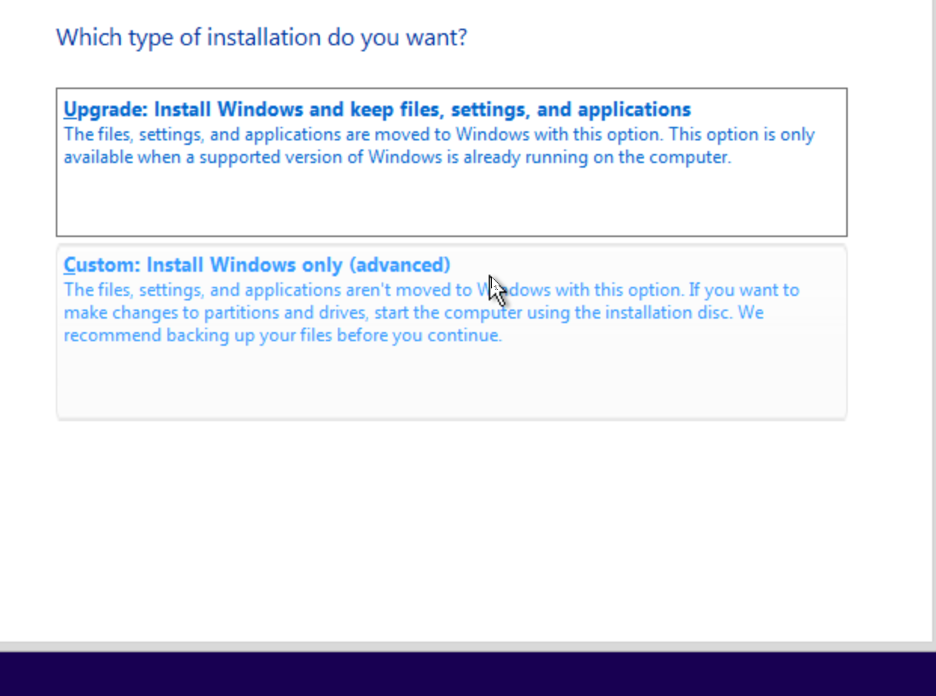Choose Upgrade: Install Windows and keep files option

451,162
